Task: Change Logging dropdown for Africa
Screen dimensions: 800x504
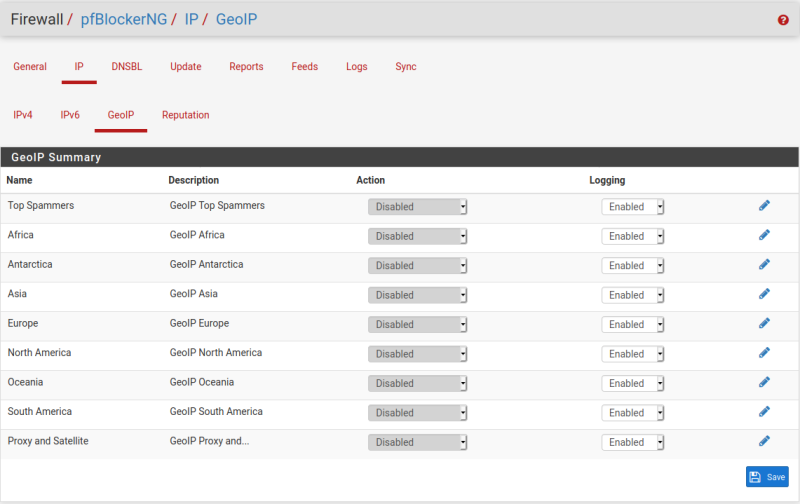Action: click(632, 236)
